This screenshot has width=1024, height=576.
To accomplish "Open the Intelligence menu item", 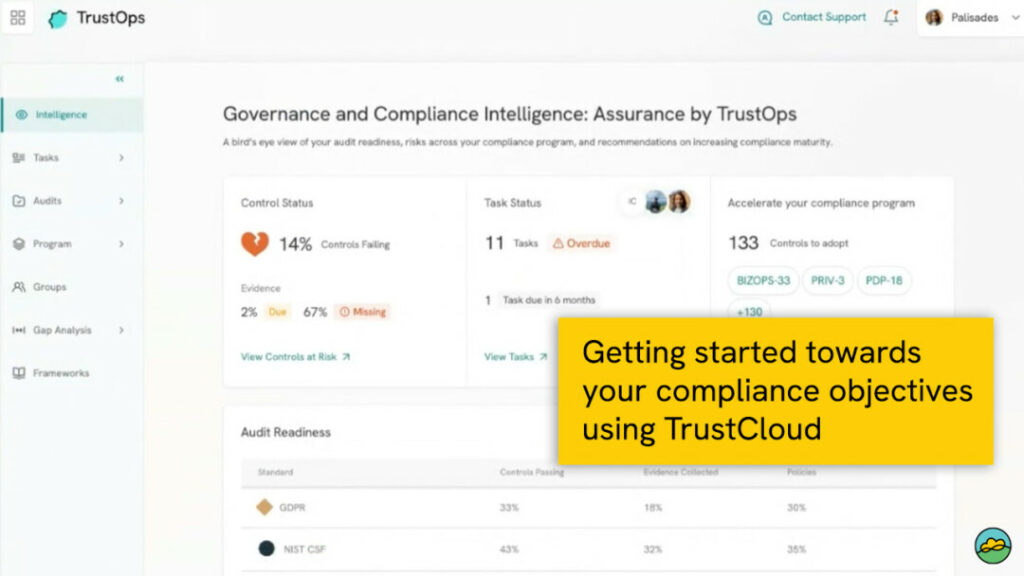I will [72, 115].
